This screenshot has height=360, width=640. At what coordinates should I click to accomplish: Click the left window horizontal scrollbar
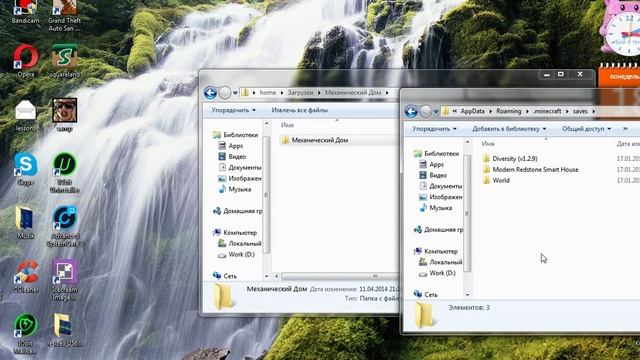339,276
